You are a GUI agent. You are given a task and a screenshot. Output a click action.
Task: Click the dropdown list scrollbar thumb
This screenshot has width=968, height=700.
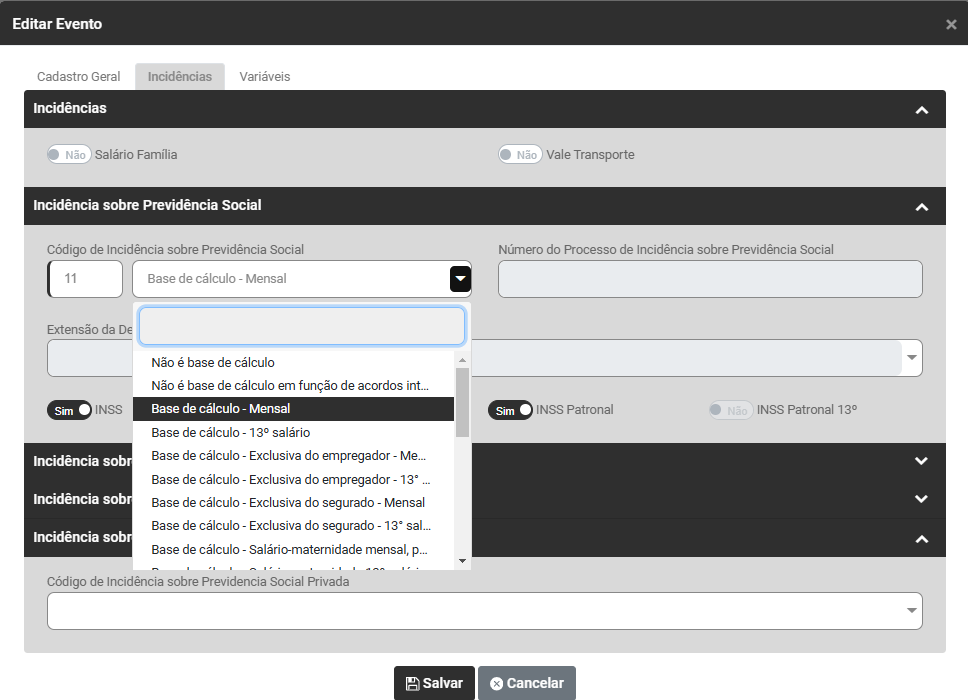click(462, 402)
